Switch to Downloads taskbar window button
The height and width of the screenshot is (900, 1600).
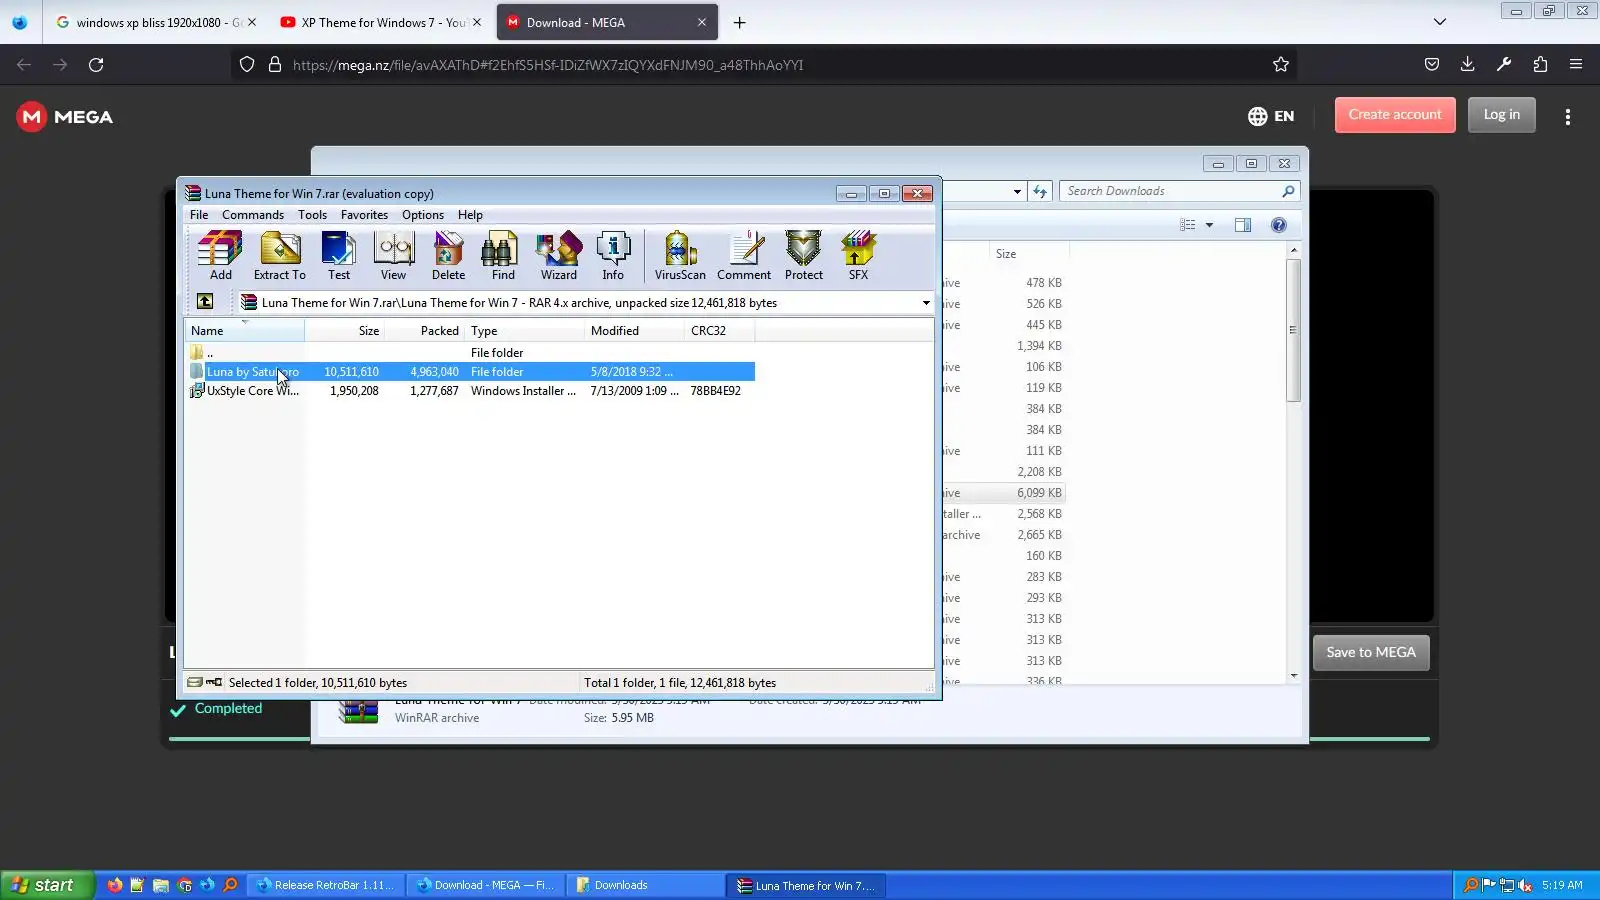point(645,885)
